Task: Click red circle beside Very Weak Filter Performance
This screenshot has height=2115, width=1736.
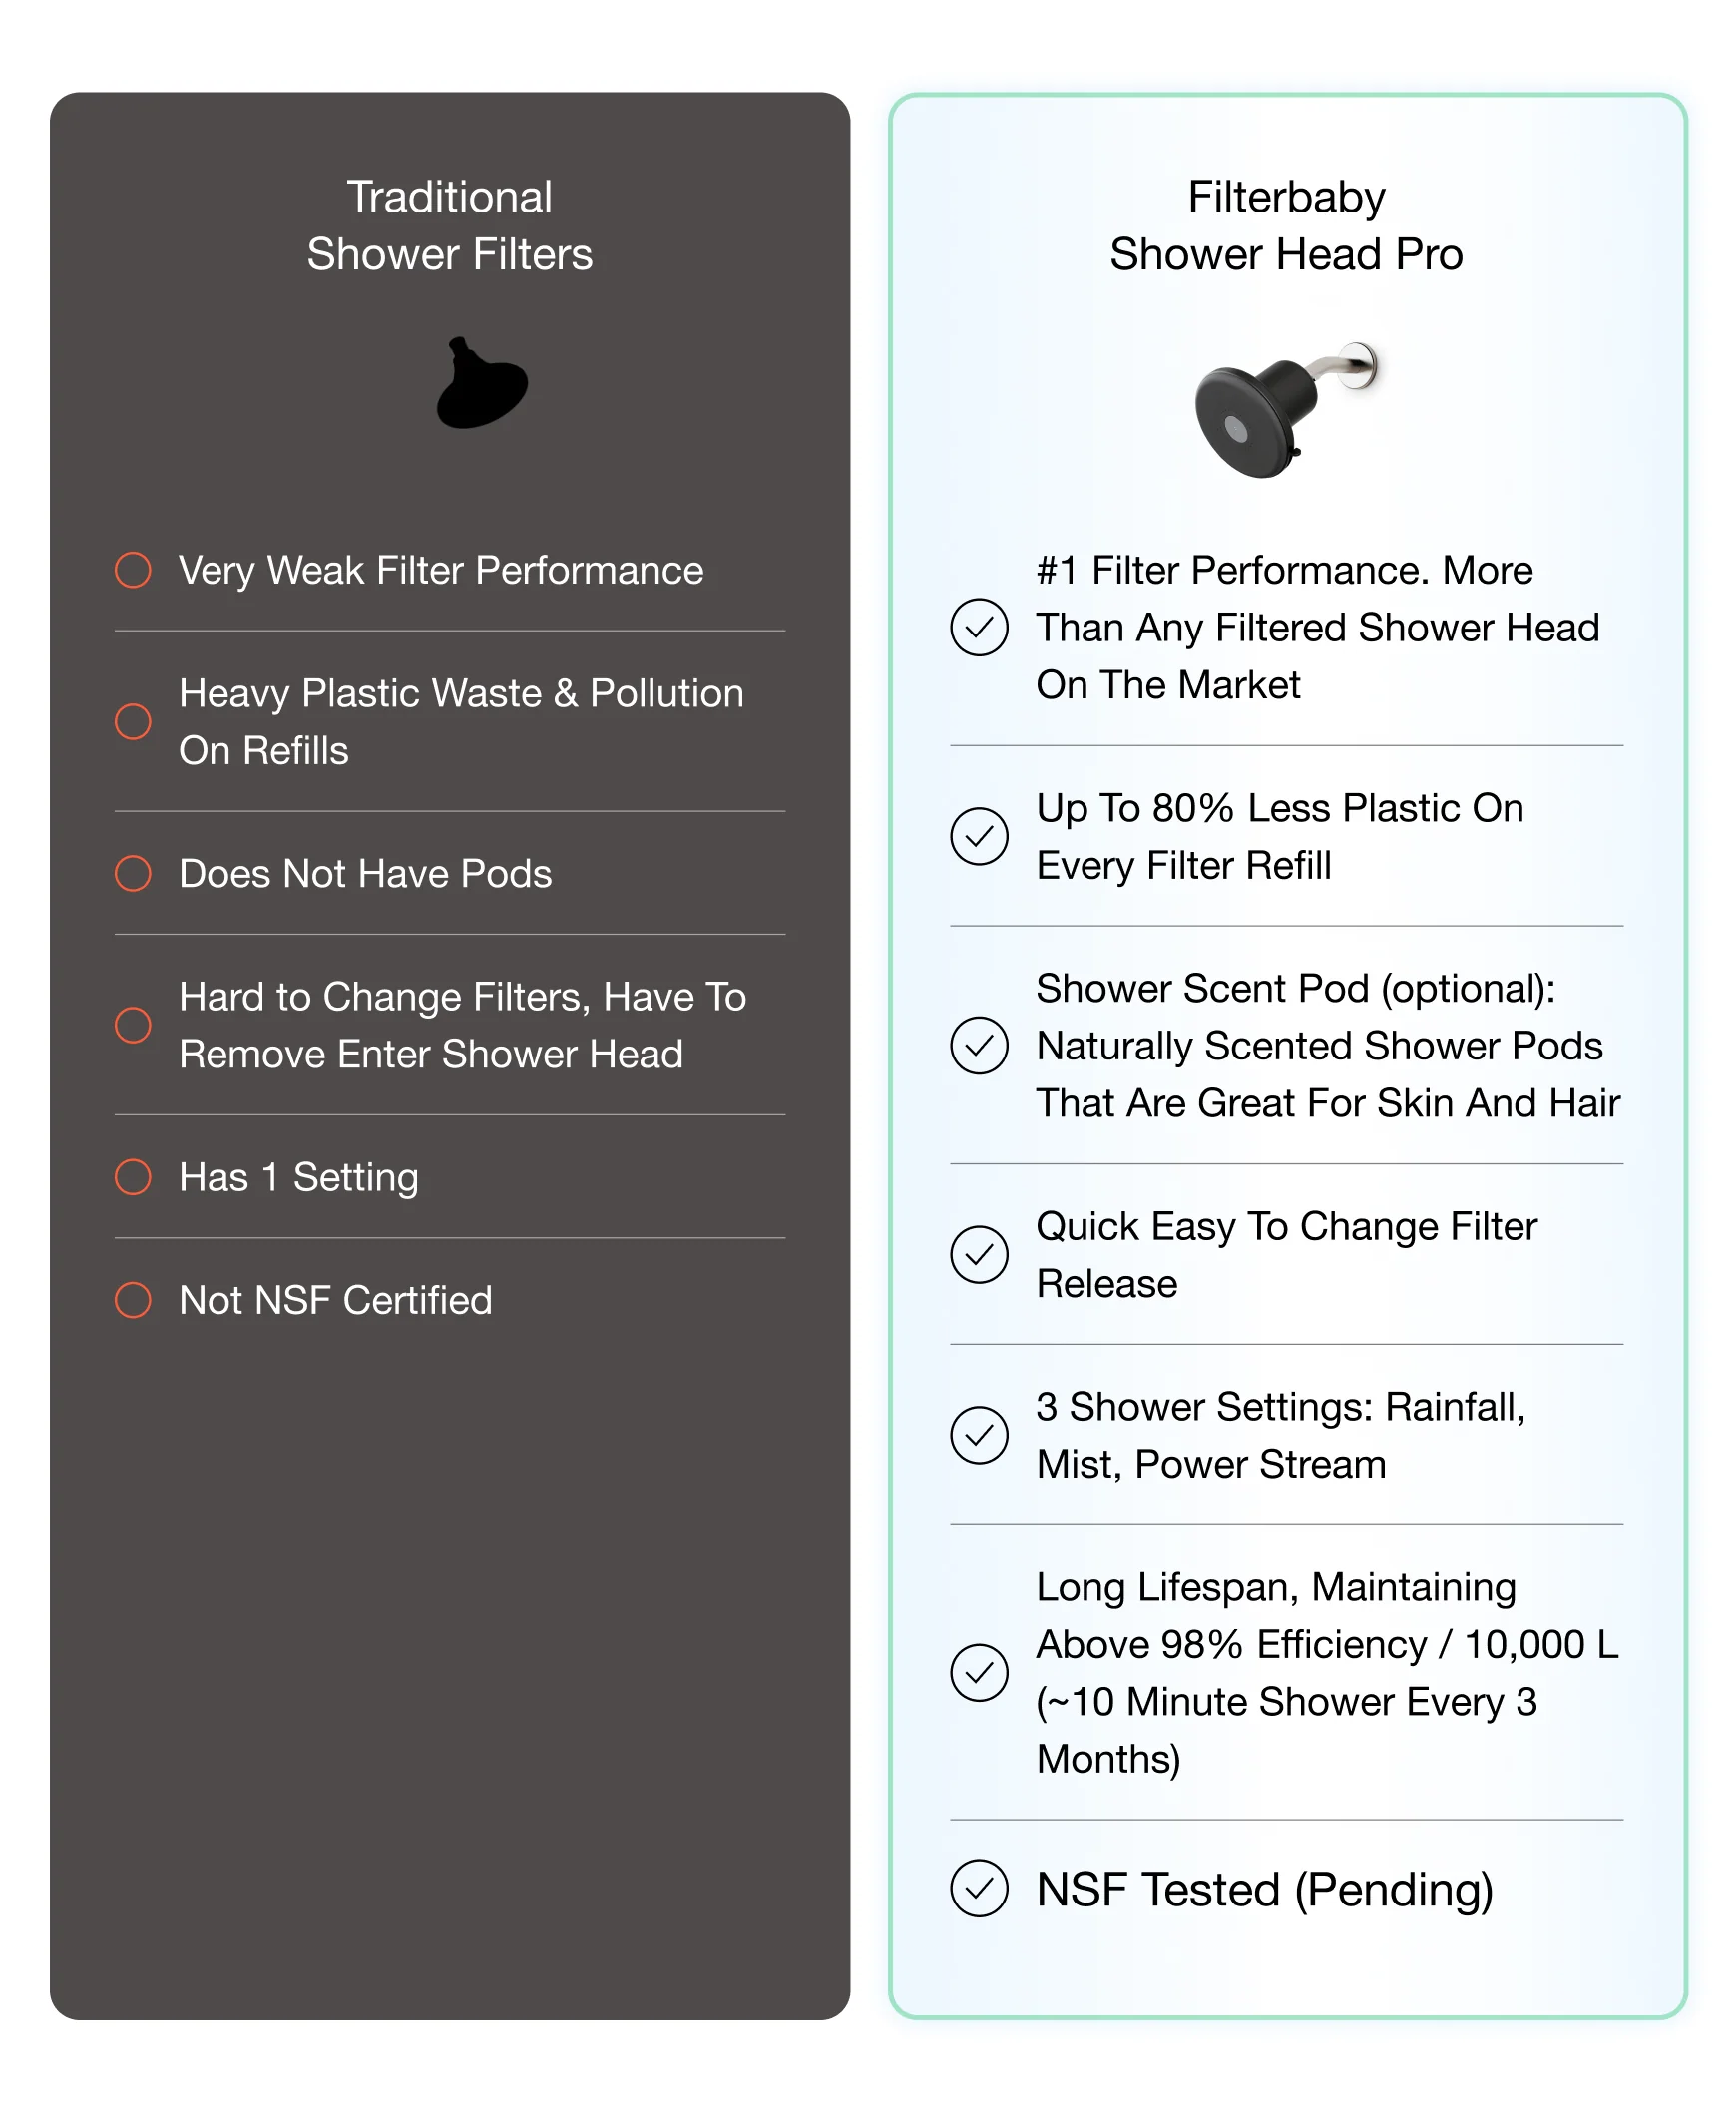Action: (133, 570)
